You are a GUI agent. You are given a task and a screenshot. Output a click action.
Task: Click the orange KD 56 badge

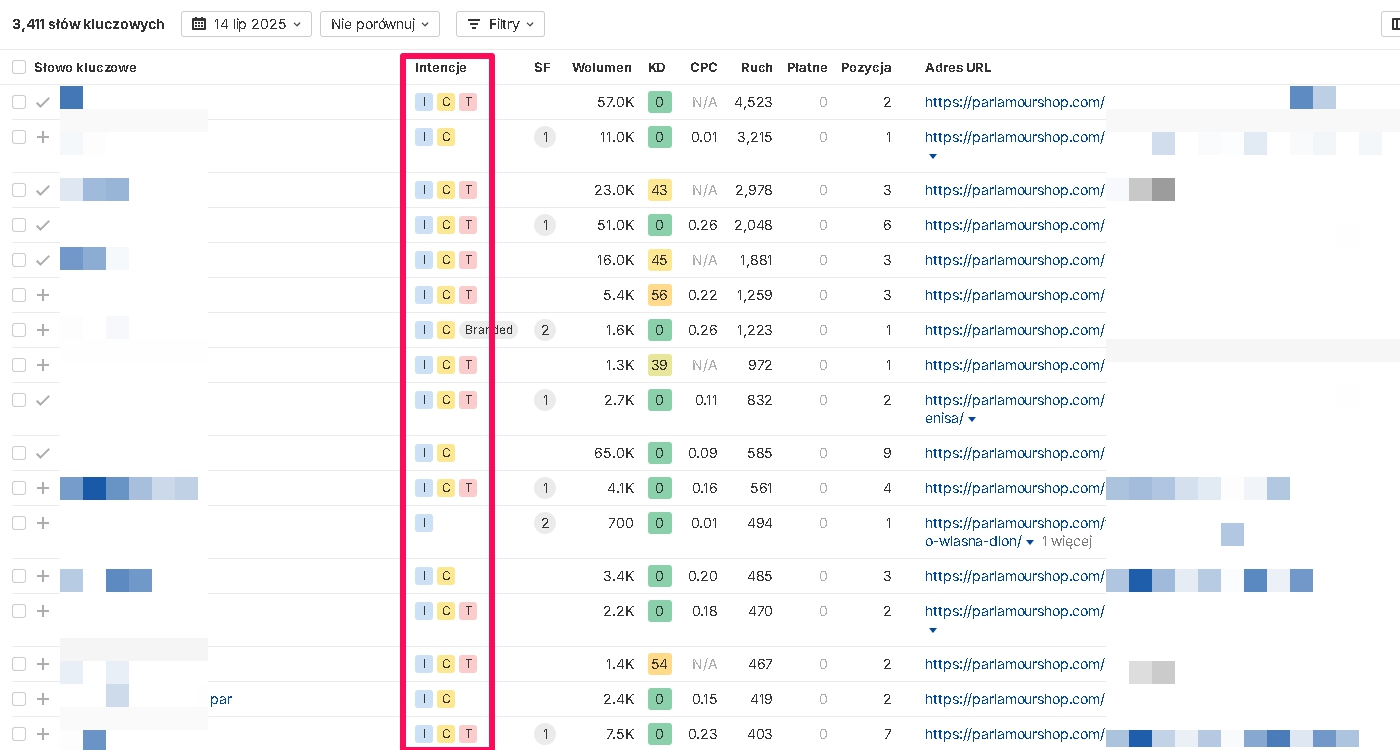pos(659,295)
